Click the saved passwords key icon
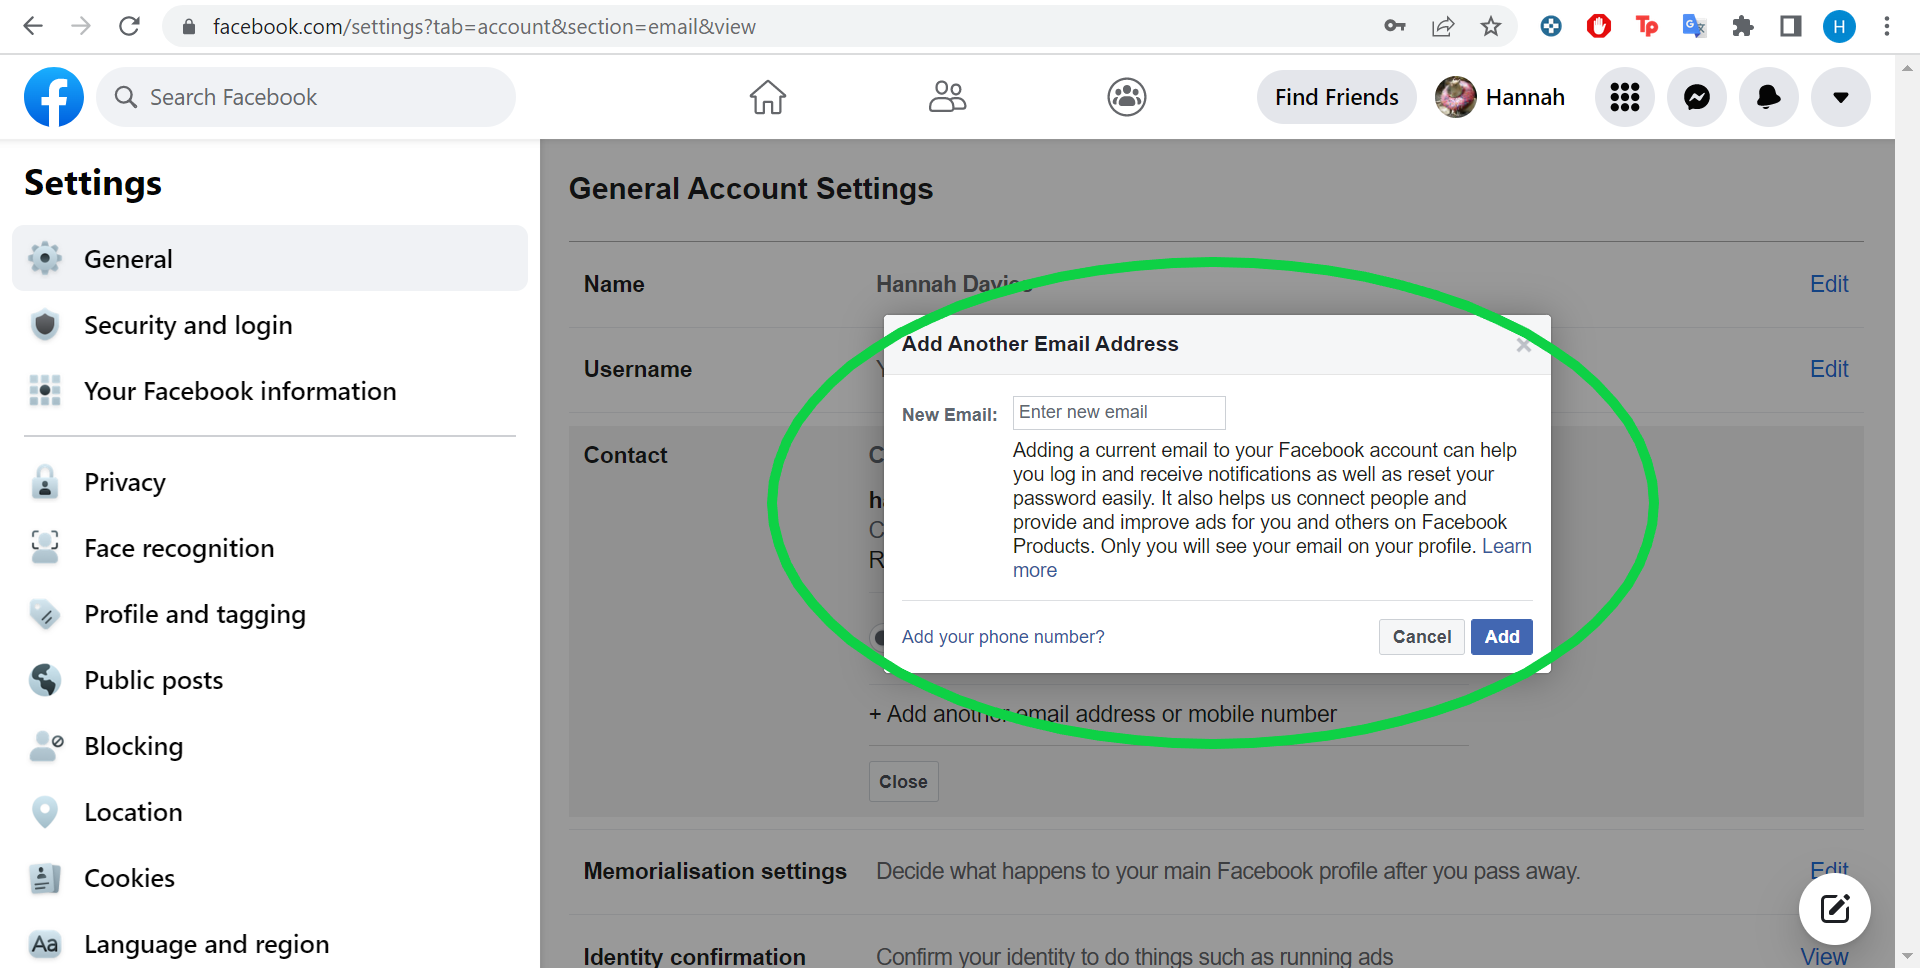This screenshot has width=1920, height=968. [x=1395, y=26]
